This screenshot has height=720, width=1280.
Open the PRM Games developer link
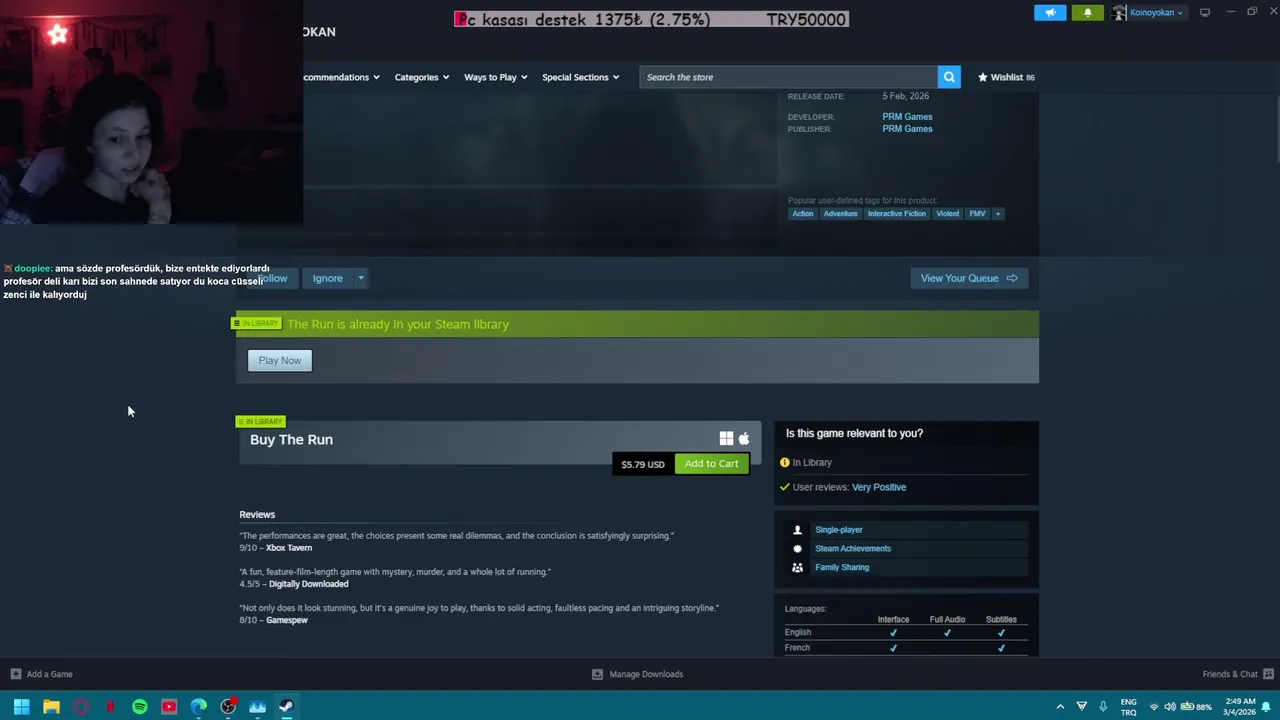pos(907,117)
